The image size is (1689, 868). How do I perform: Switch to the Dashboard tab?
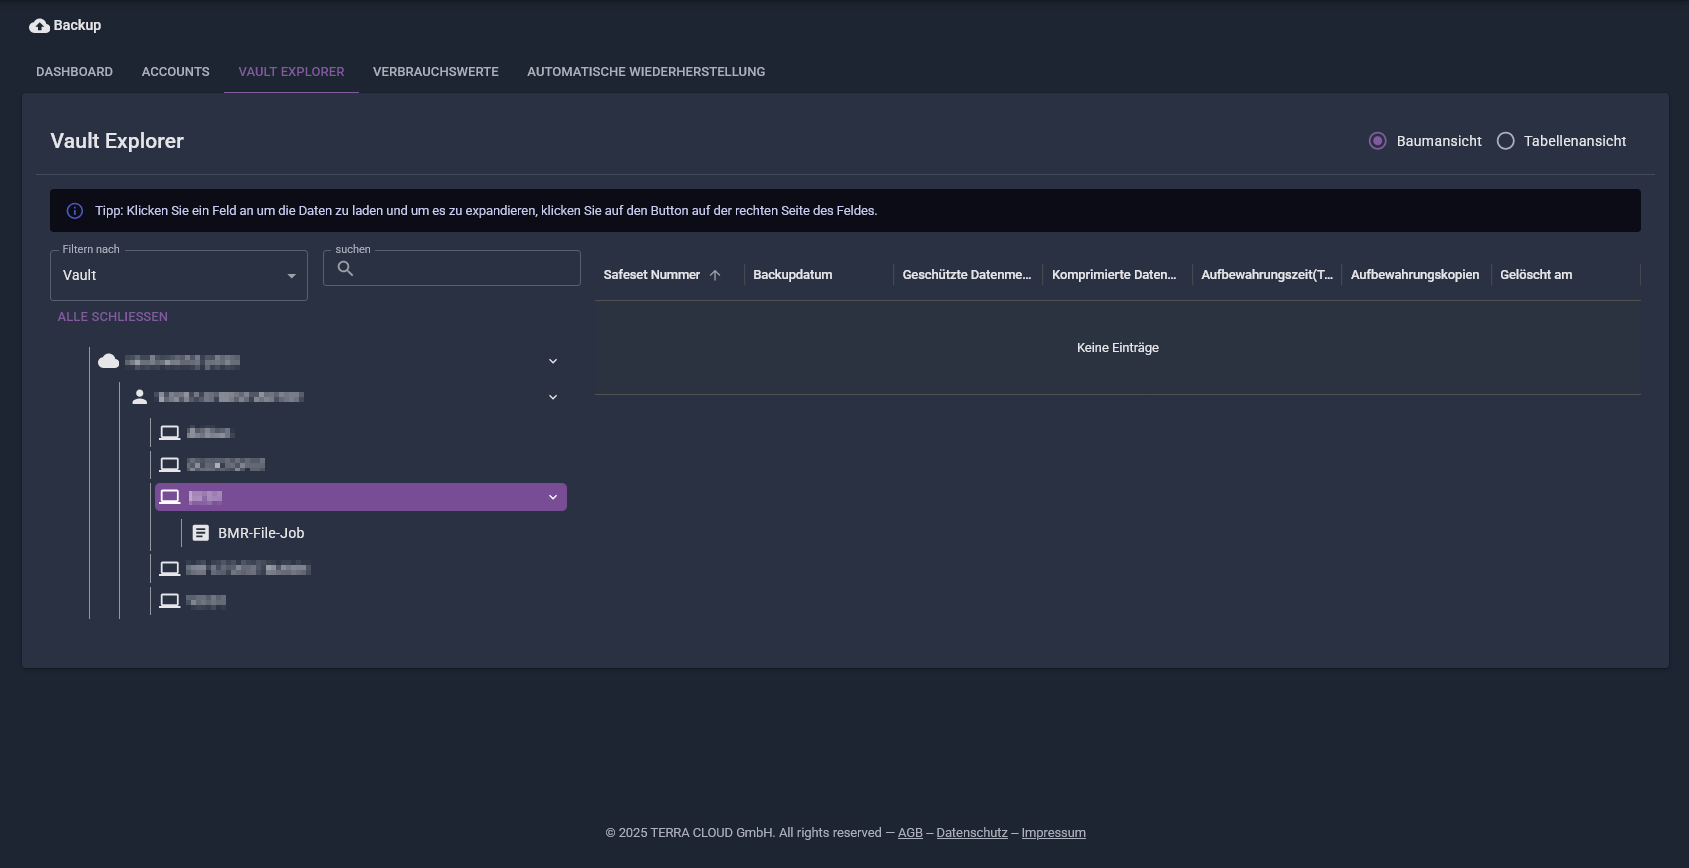pos(74,72)
